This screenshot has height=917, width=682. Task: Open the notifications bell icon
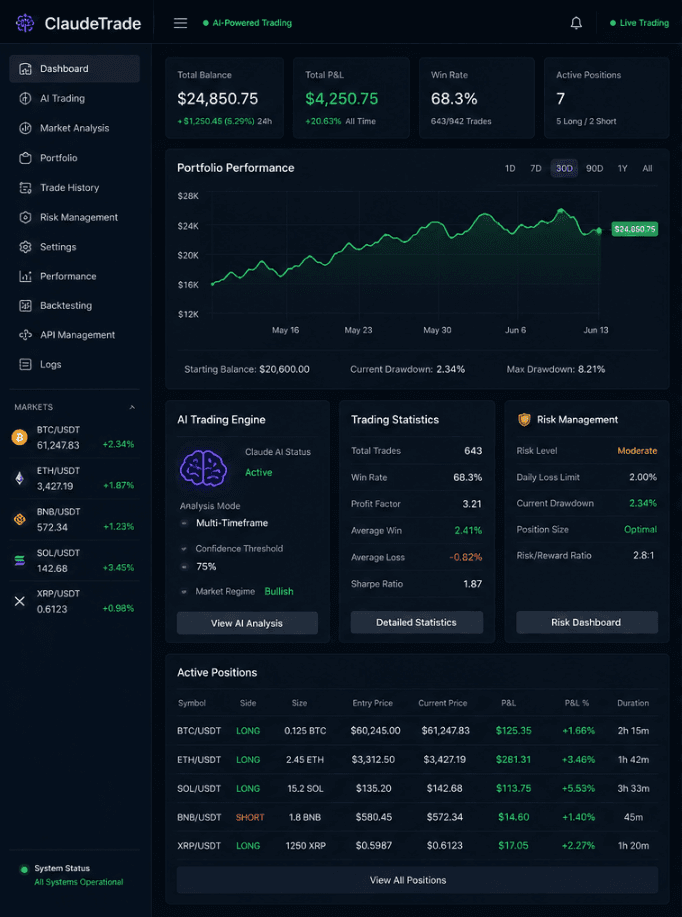tap(576, 23)
